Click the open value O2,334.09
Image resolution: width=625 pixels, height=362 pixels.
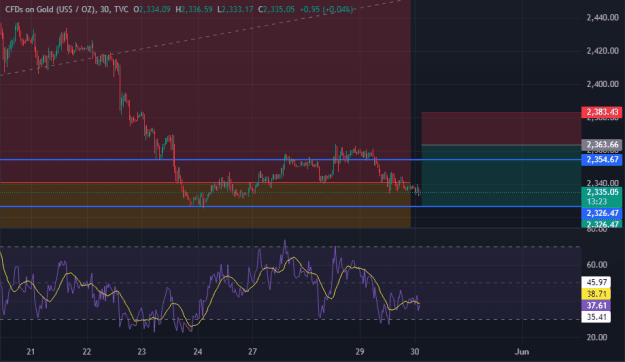[x=151, y=9]
